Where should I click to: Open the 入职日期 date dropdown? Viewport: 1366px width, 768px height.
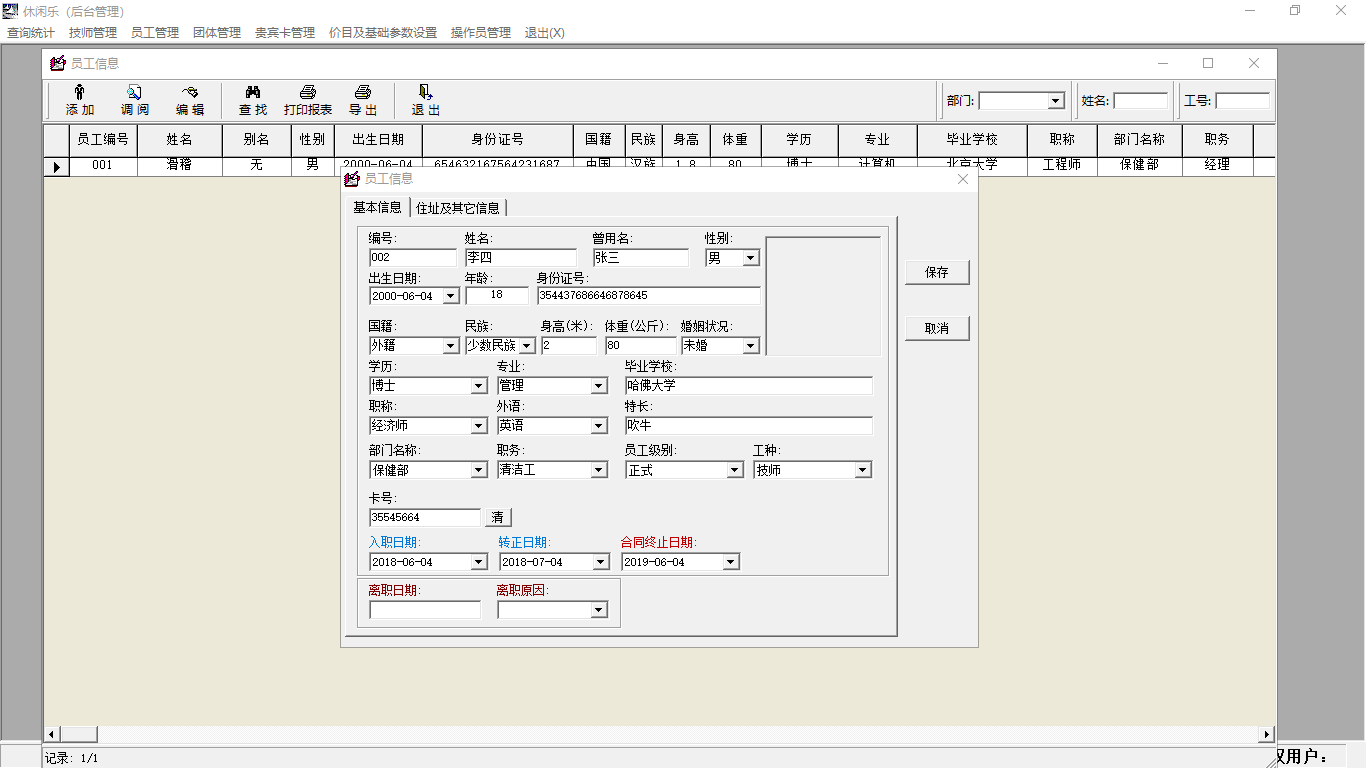pos(479,562)
